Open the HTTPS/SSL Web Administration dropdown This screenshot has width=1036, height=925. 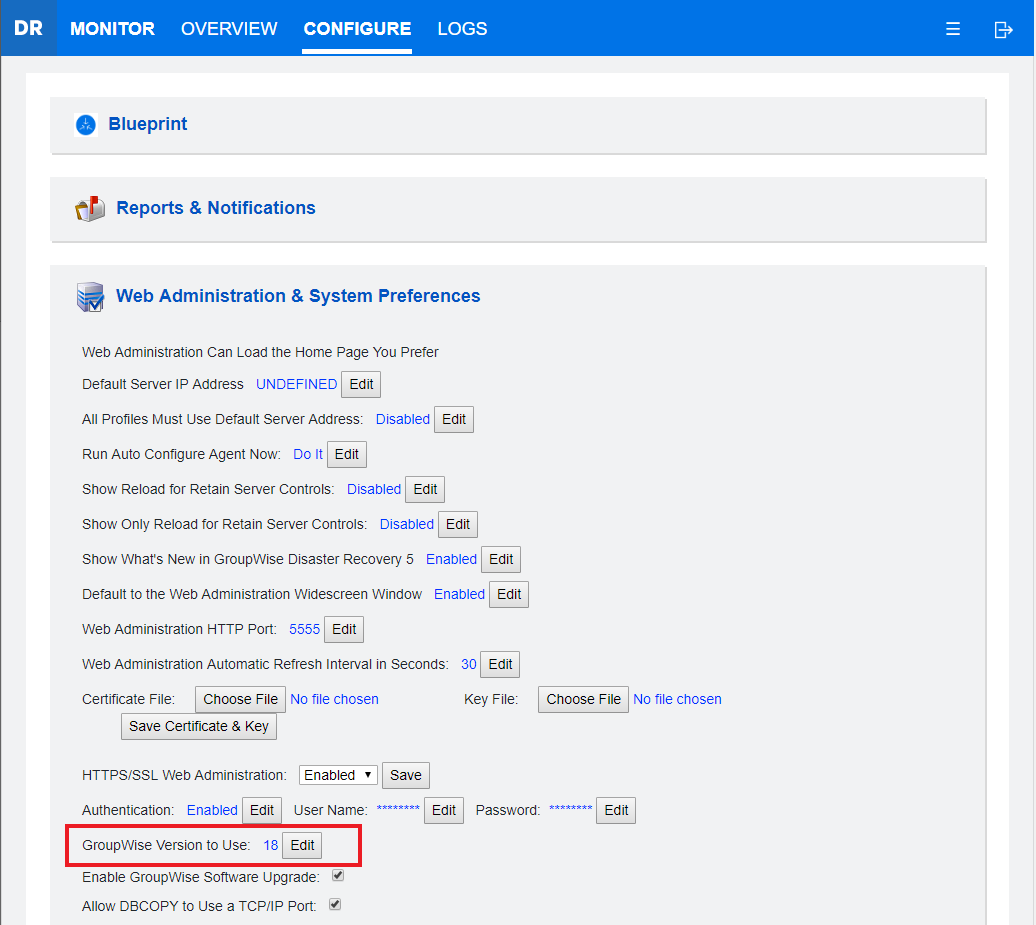pyautogui.click(x=338, y=775)
